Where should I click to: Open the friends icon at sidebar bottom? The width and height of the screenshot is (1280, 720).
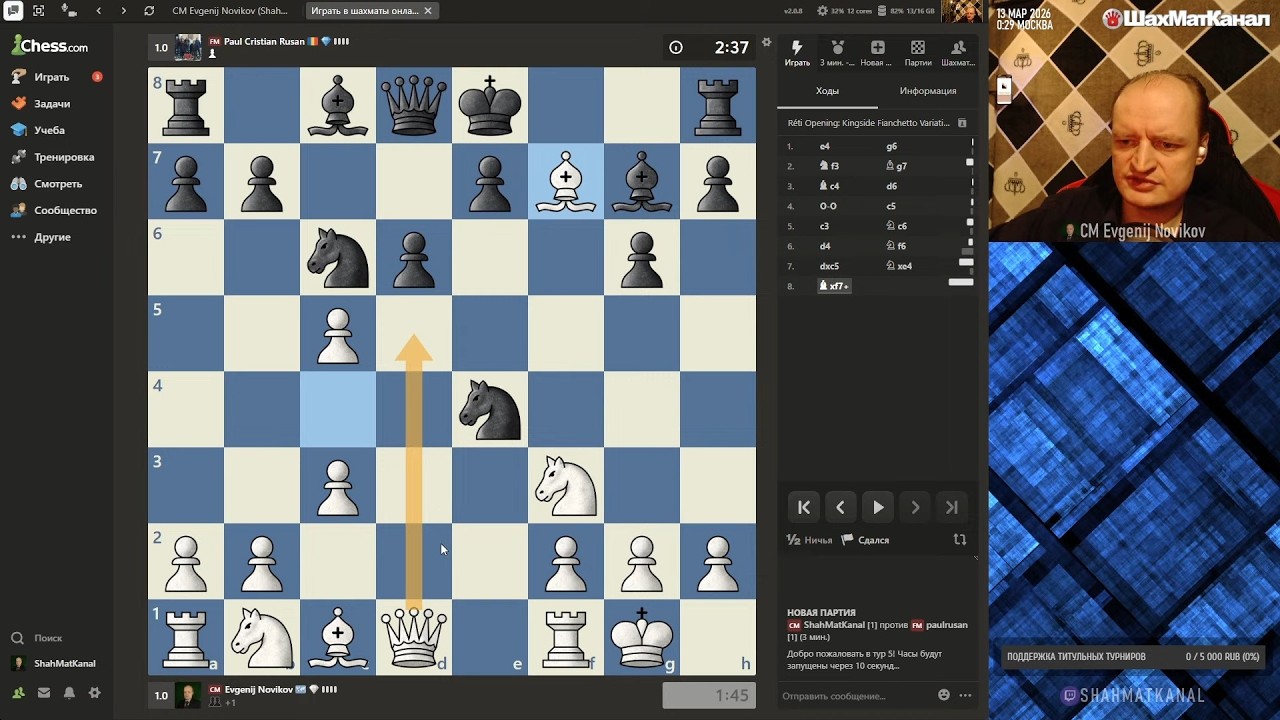(18, 692)
